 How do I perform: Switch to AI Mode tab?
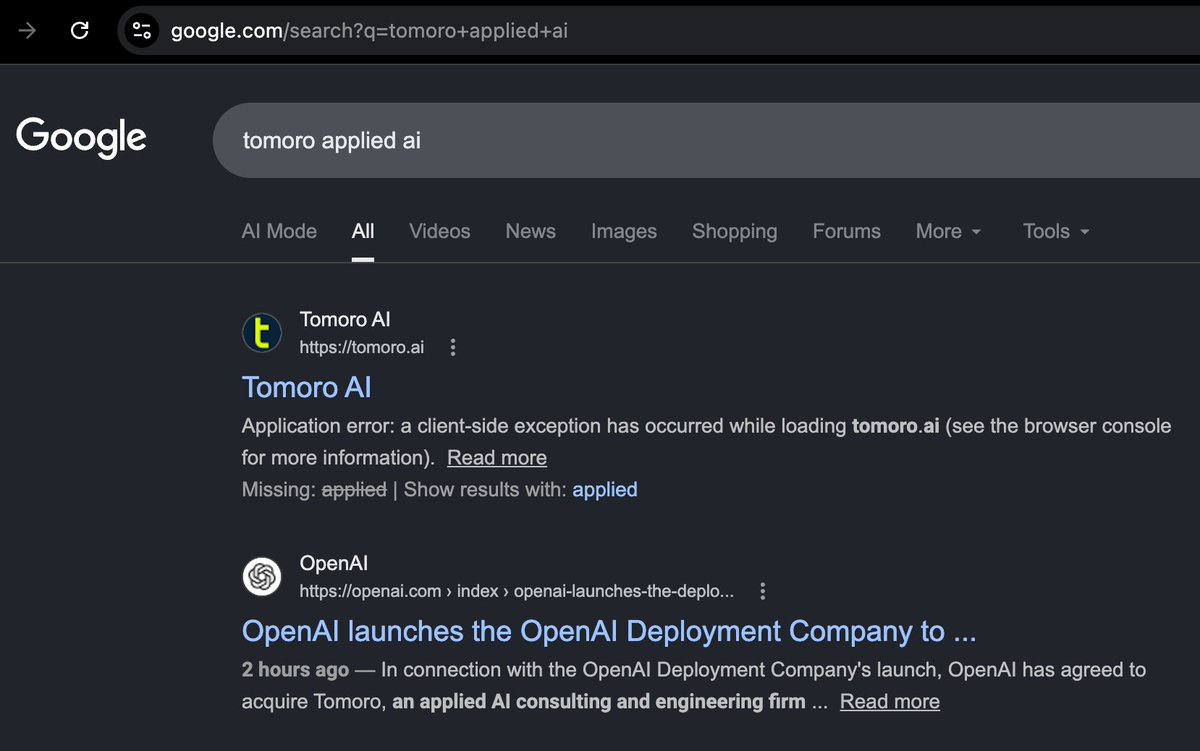[x=279, y=231]
